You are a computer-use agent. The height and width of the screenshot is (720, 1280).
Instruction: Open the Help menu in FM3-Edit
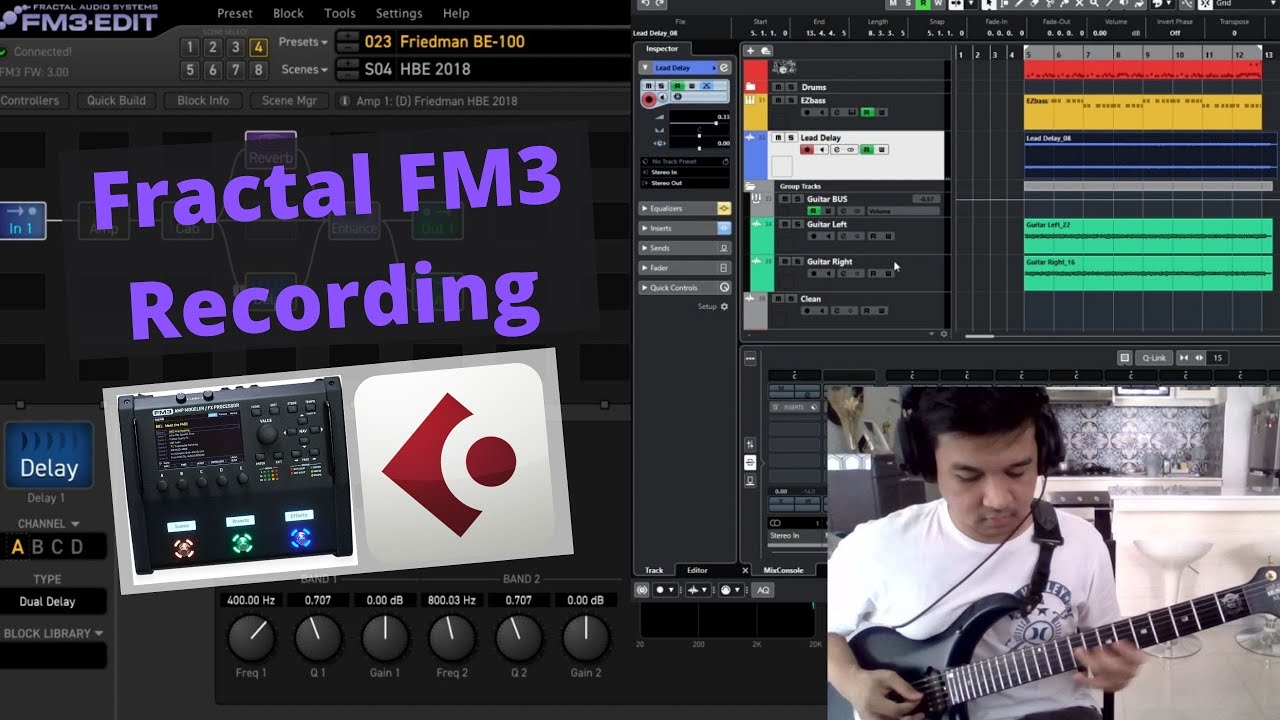tap(456, 13)
